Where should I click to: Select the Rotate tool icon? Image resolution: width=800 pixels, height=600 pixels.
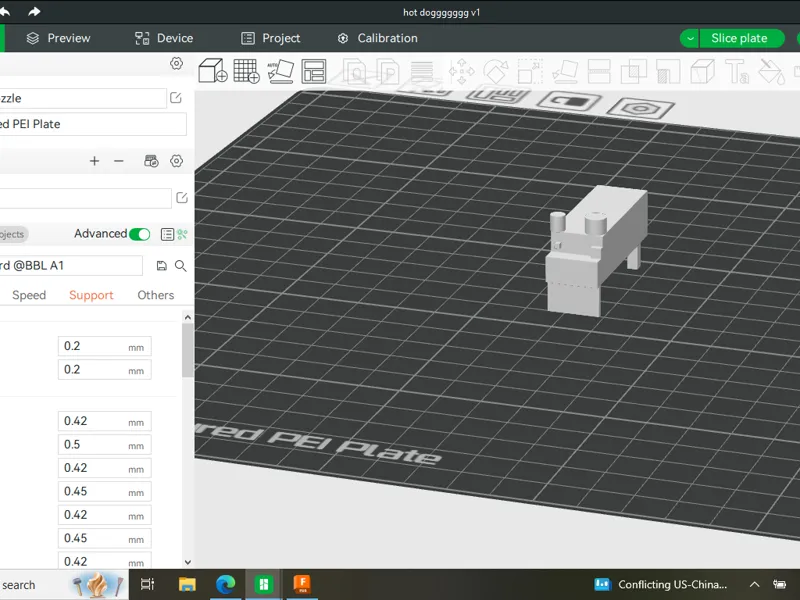[496, 71]
